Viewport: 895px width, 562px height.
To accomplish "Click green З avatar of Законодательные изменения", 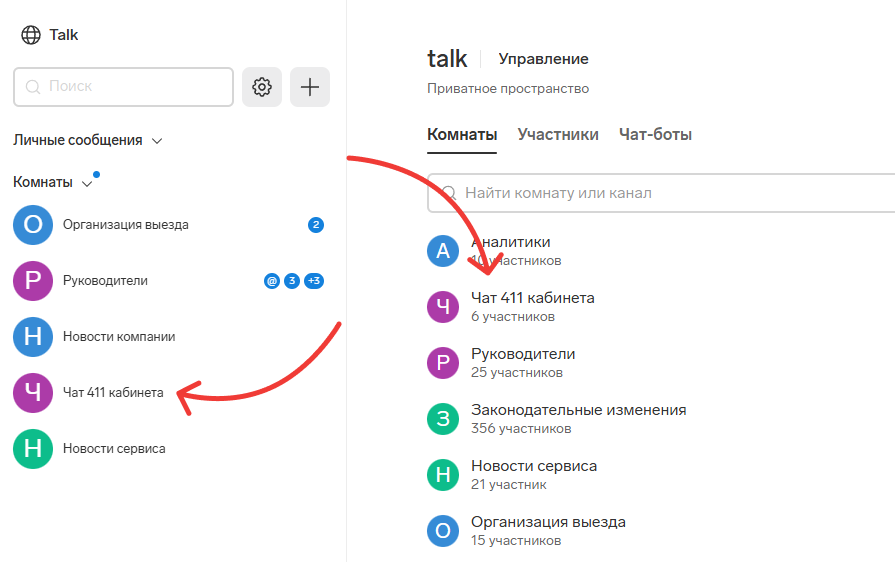I will tap(443, 418).
